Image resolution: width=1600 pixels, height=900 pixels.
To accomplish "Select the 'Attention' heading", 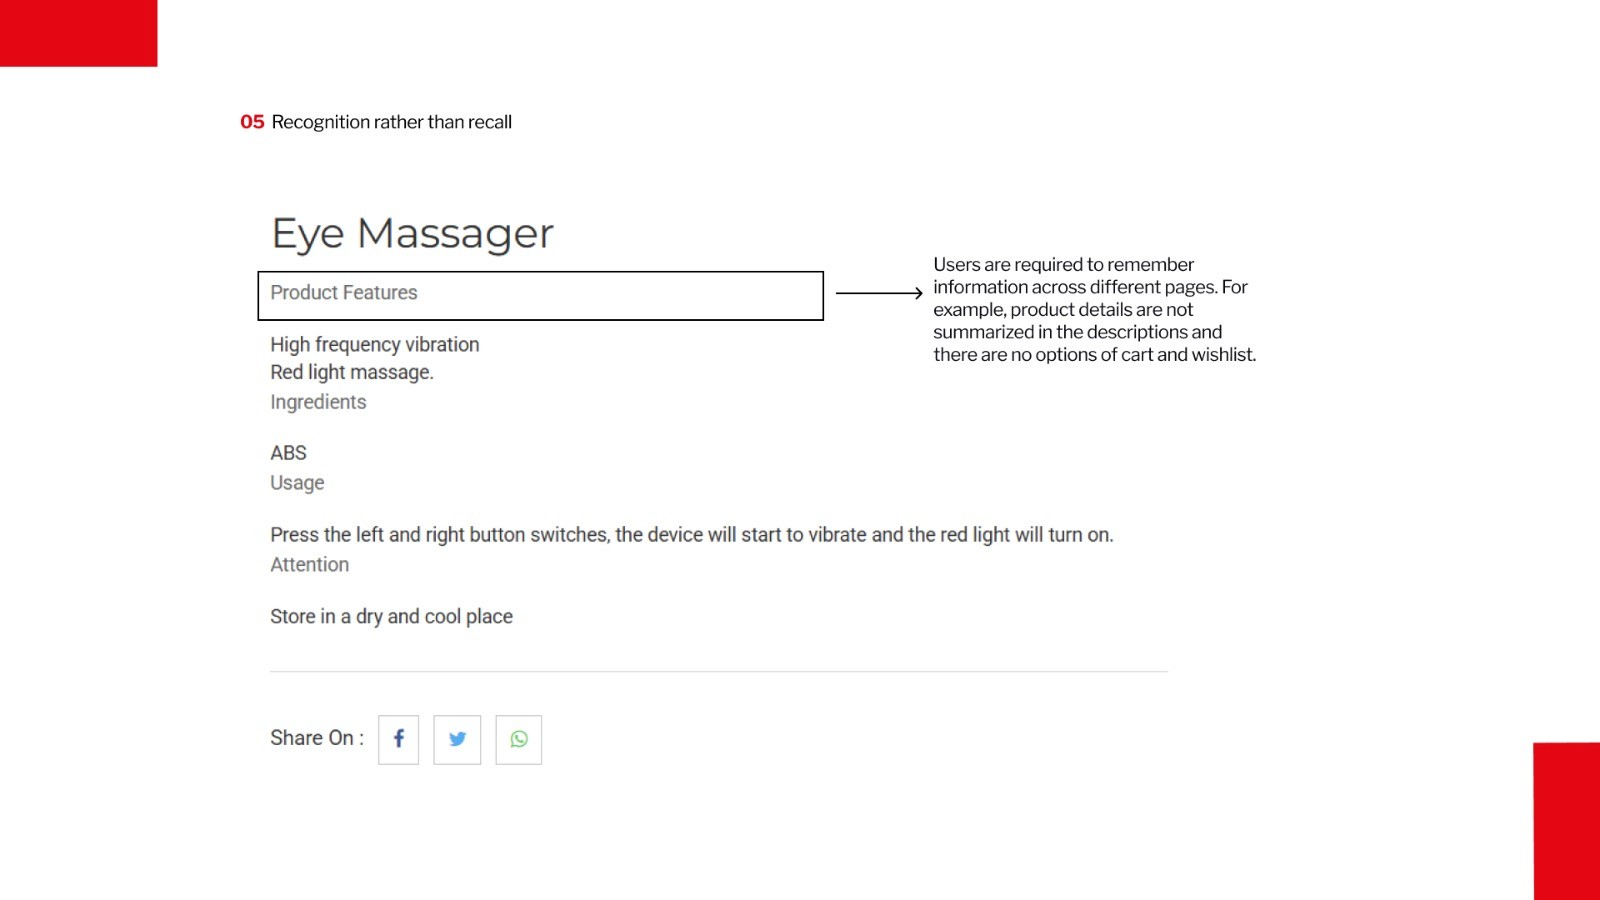I will [310, 565].
